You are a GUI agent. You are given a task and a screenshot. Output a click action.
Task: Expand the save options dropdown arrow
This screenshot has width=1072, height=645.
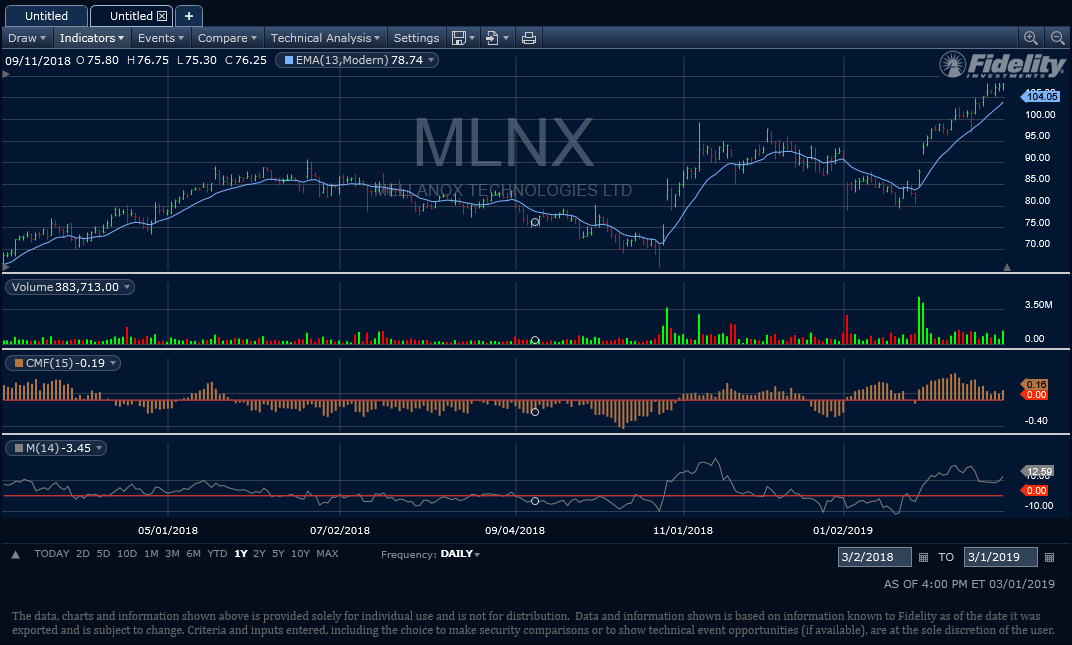[472, 38]
